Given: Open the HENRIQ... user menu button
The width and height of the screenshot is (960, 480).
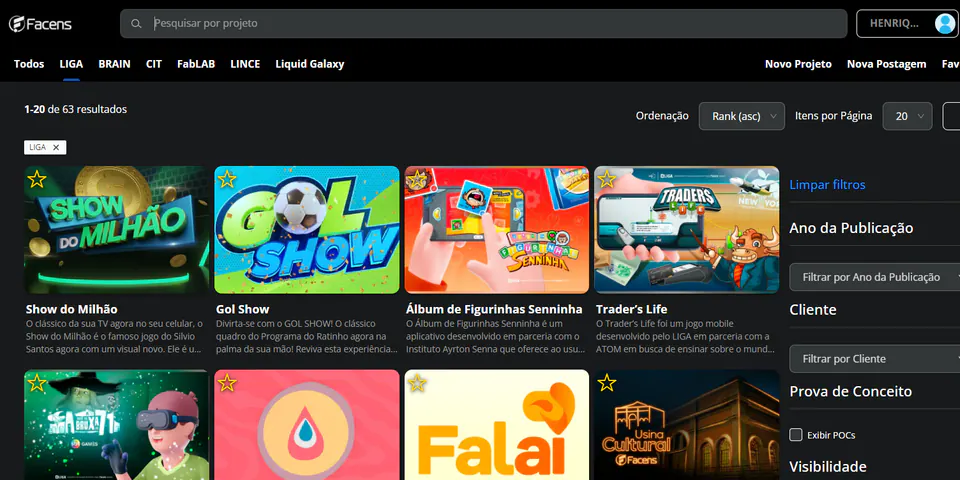Looking at the screenshot, I should point(908,24).
